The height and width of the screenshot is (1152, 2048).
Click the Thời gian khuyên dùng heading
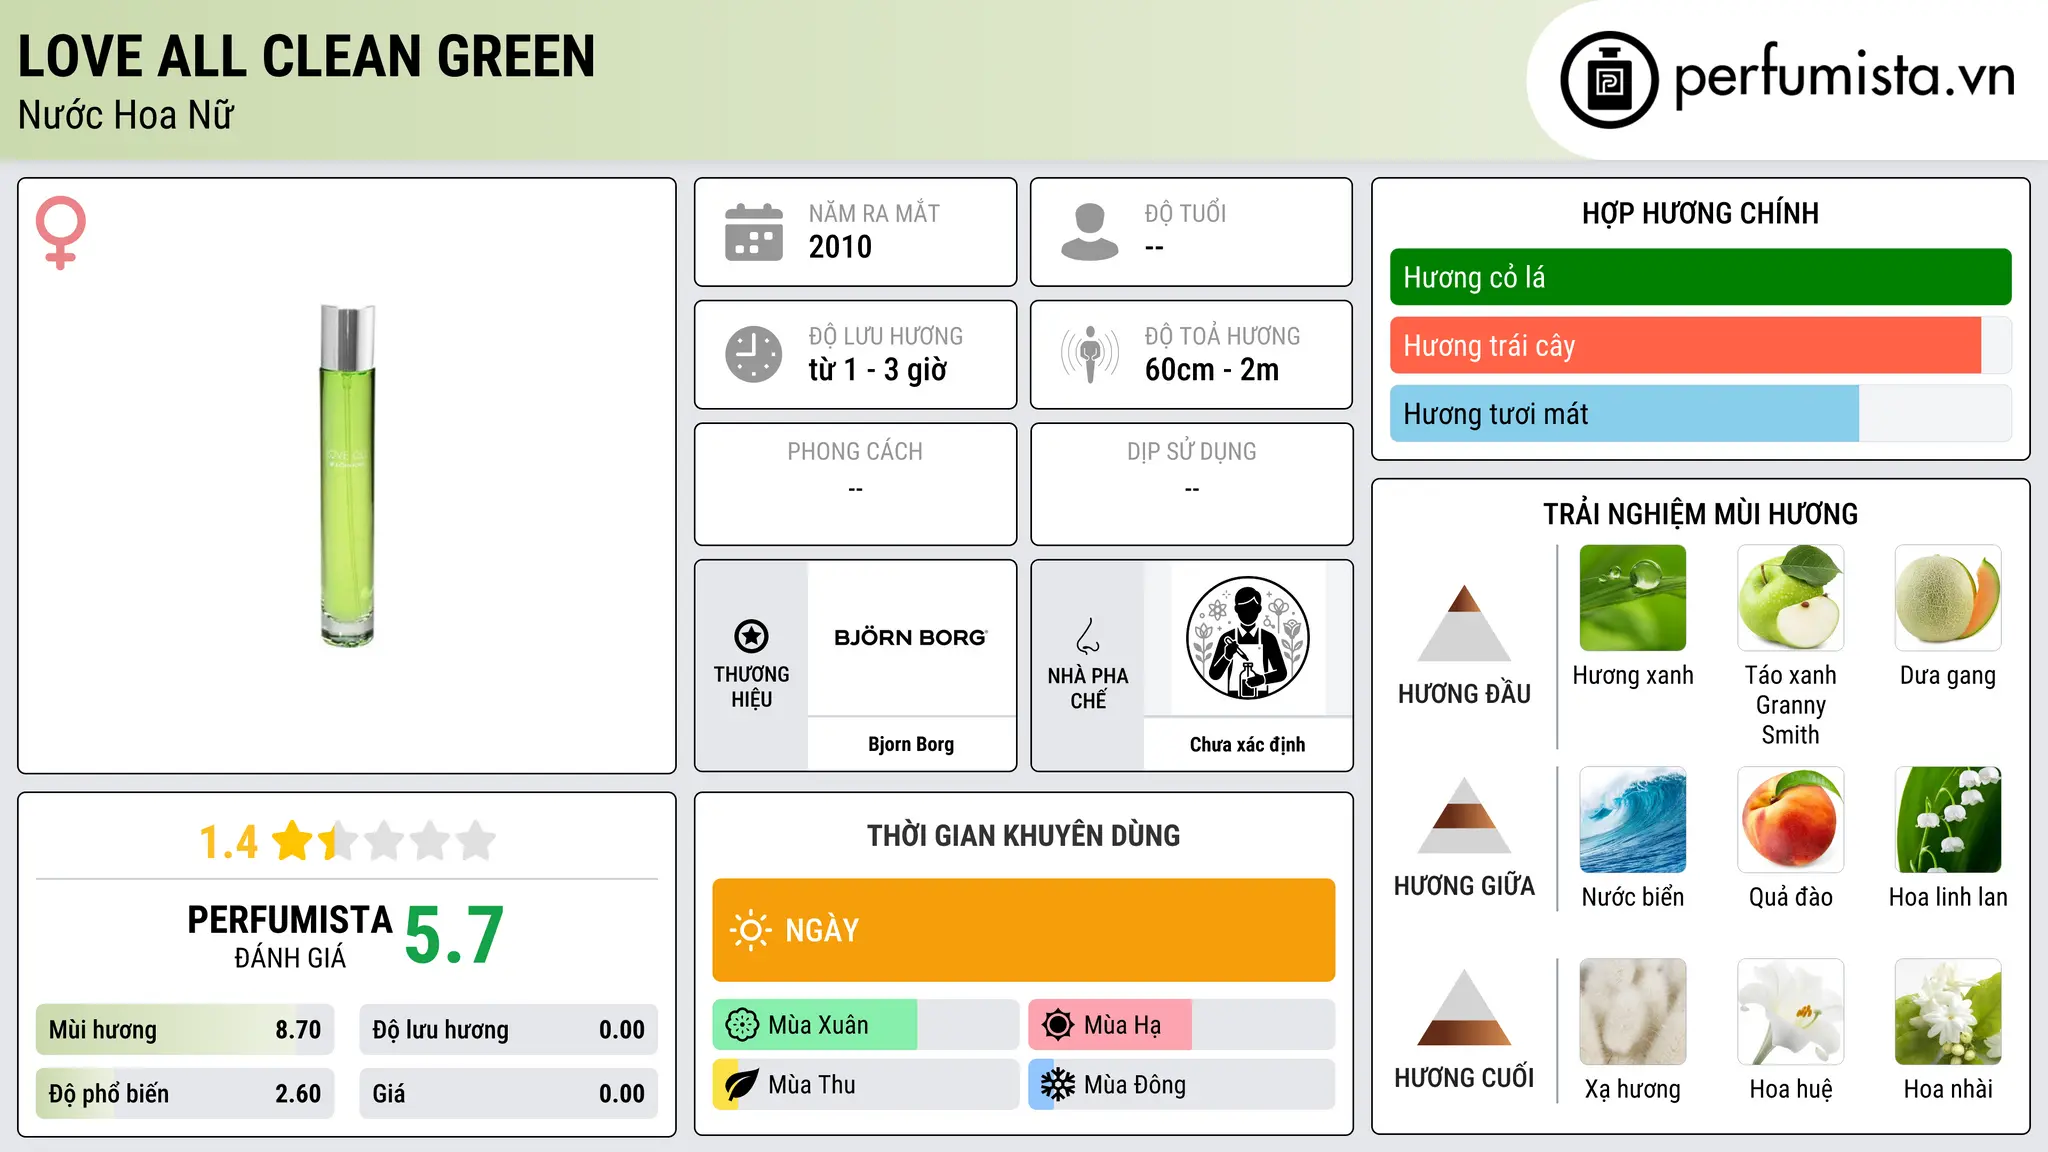1024,835
